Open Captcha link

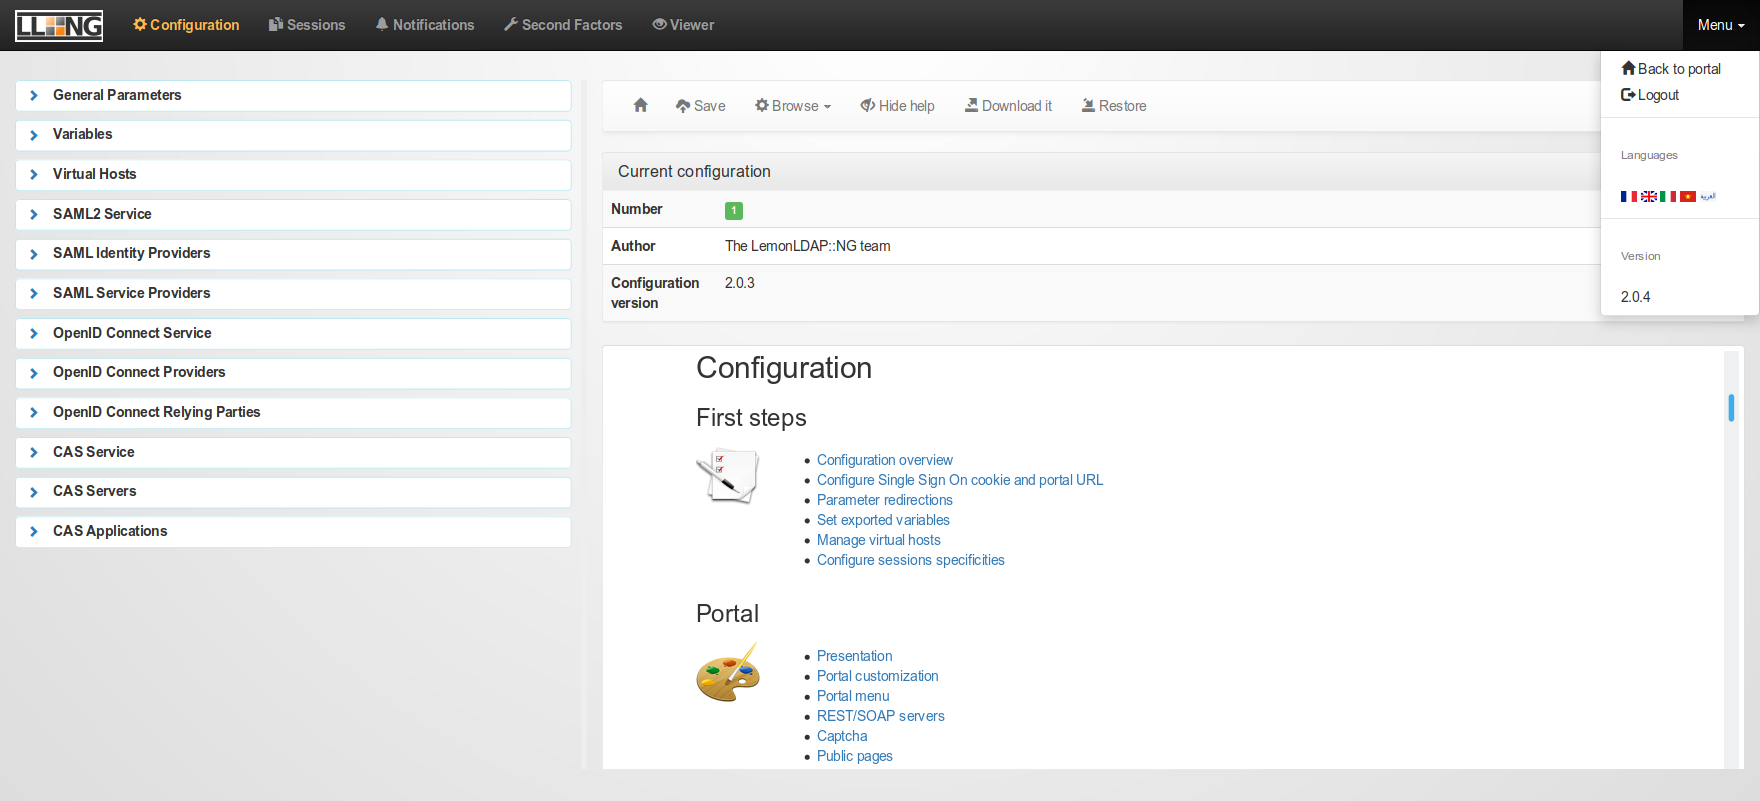[x=842, y=736]
